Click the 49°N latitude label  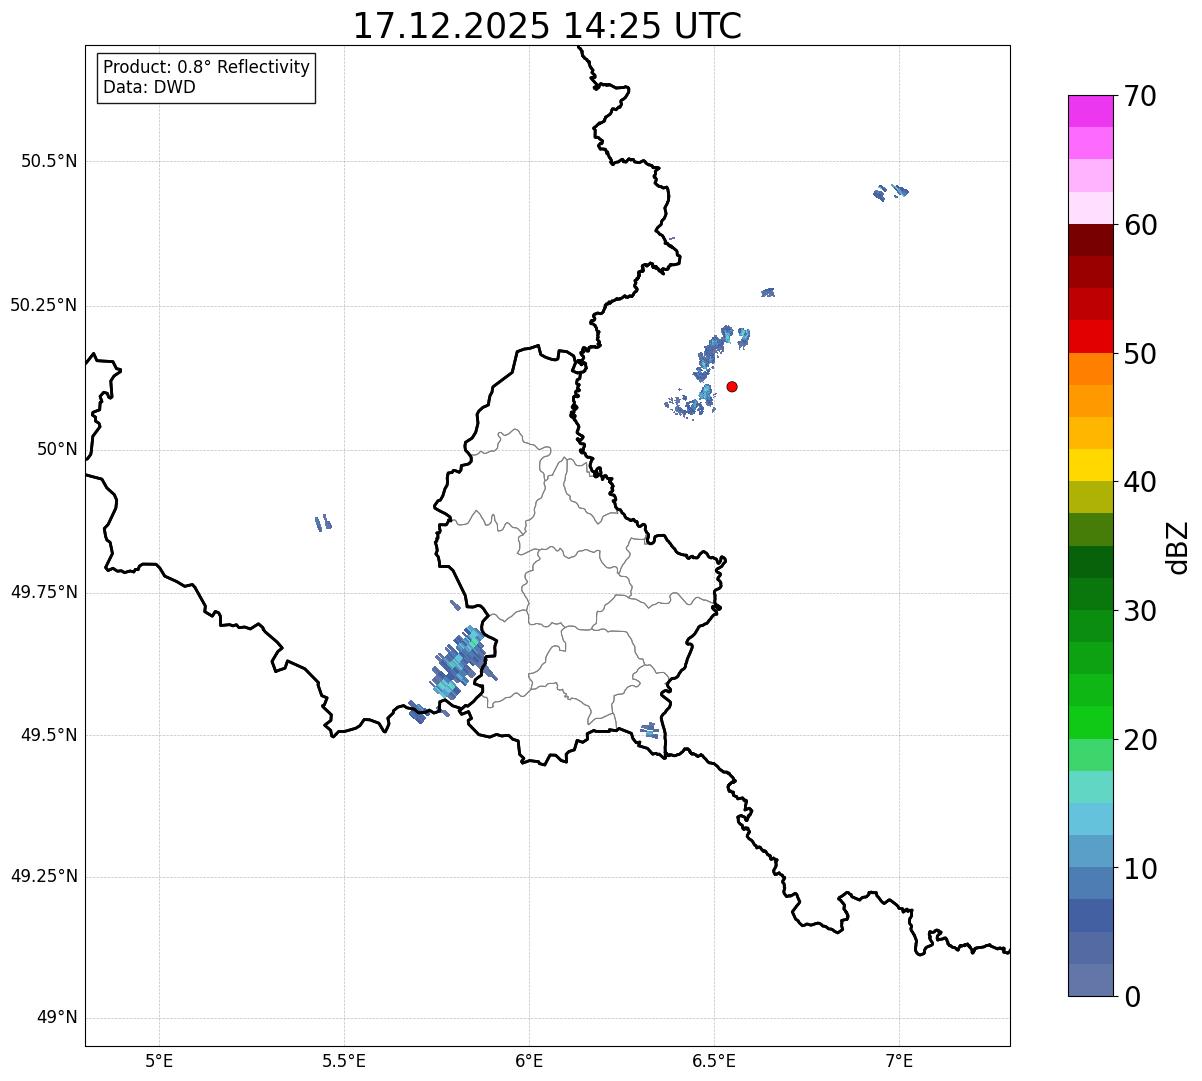click(57, 1018)
